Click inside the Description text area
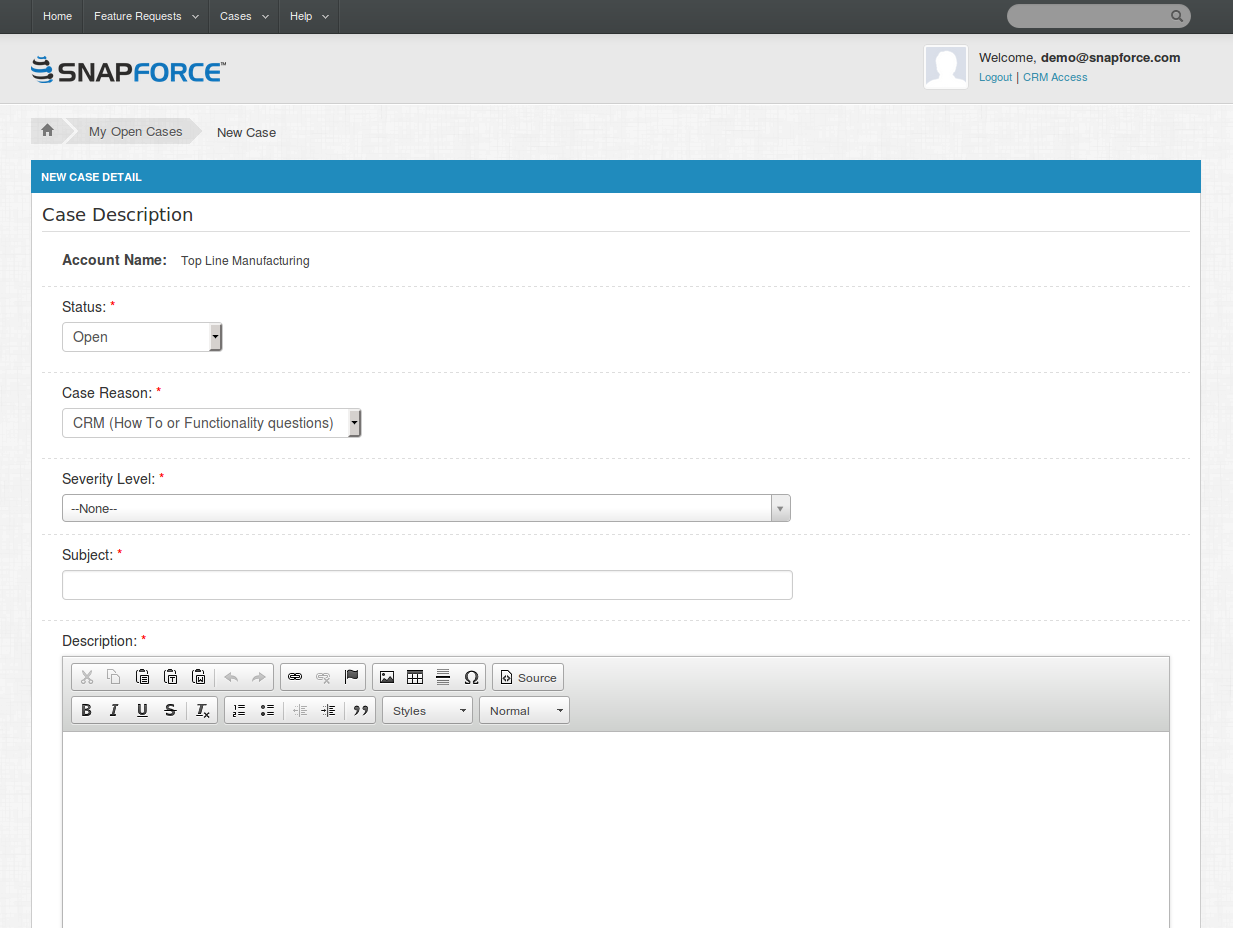 pyautogui.click(x=615, y=830)
